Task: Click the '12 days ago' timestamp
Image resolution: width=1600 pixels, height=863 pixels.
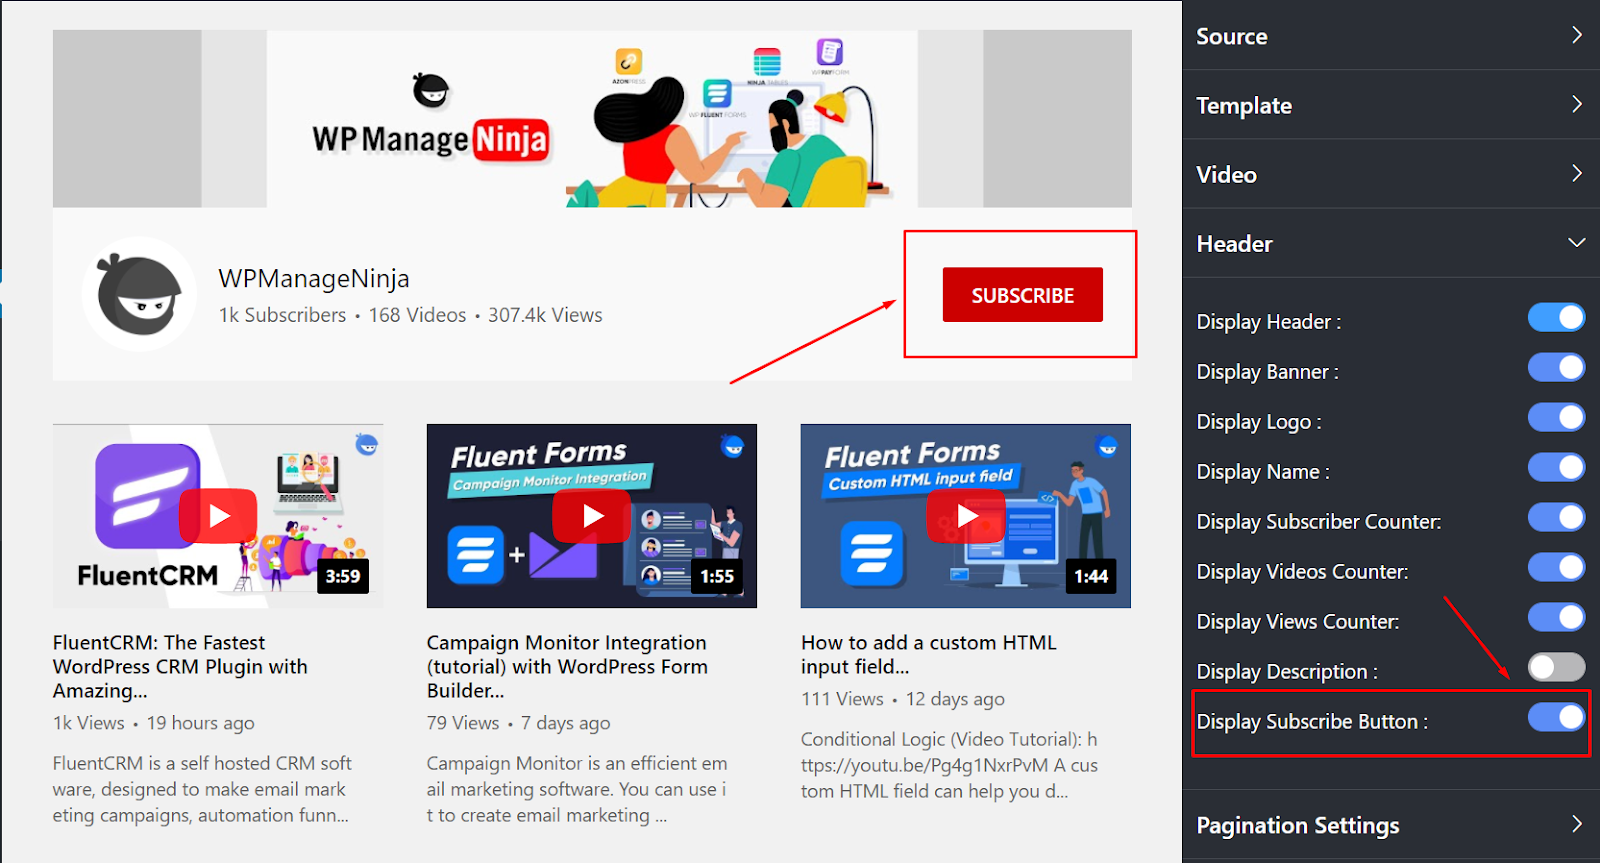Action: (955, 699)
